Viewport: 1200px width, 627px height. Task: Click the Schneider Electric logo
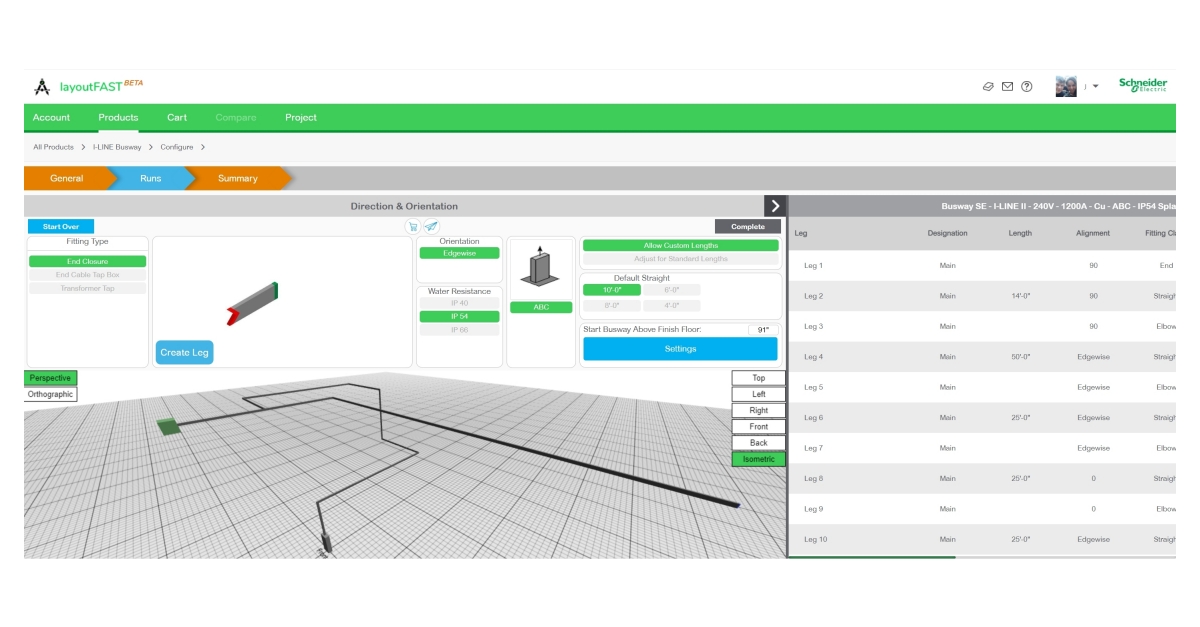[x=1142, y=86]
